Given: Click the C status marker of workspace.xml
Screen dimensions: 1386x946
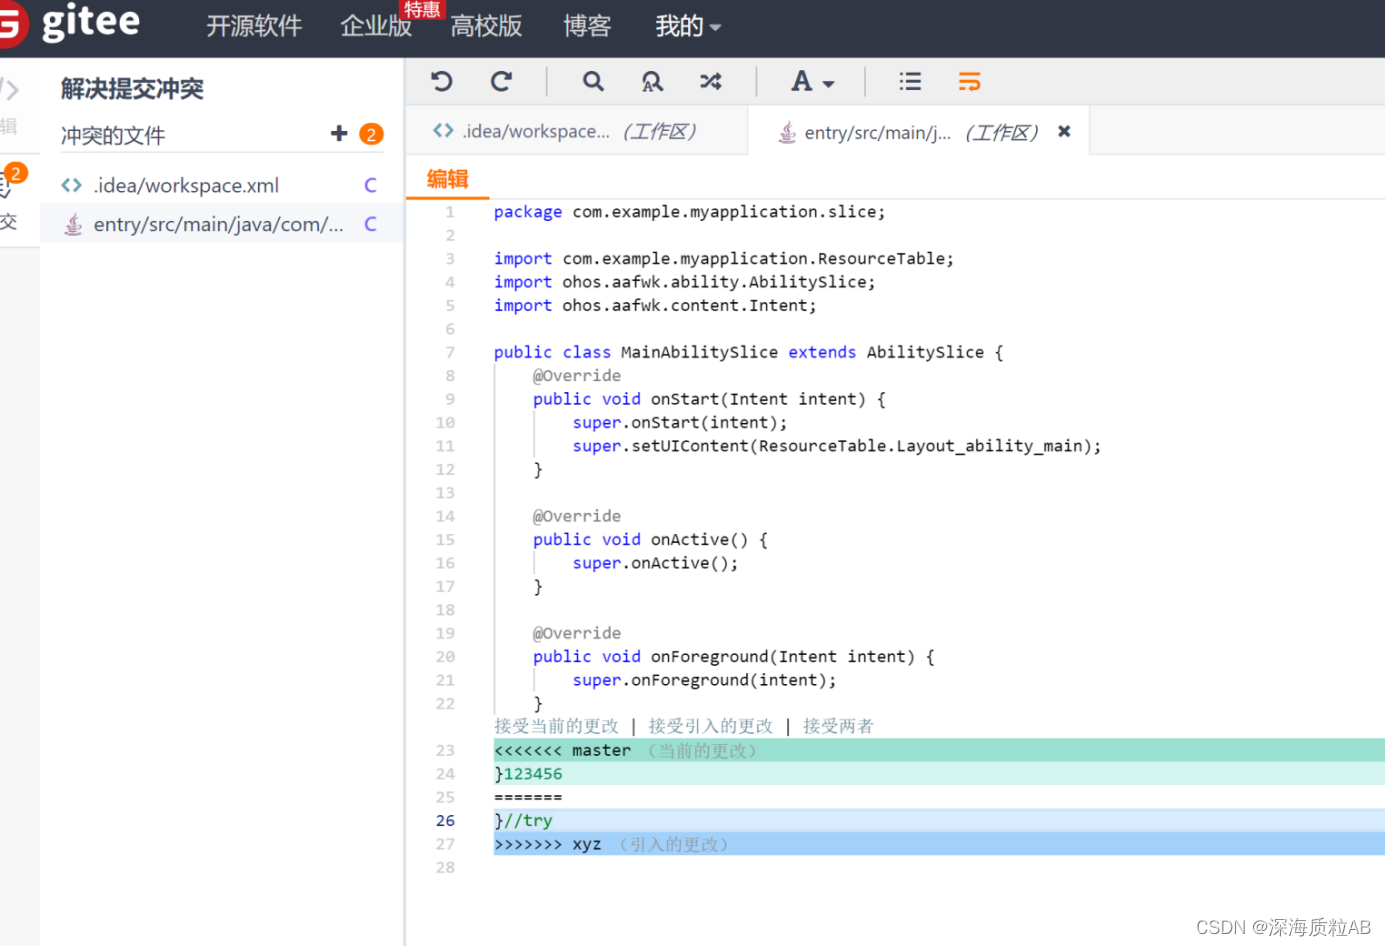Looking at the screenshot, I should tap(370, 185).
